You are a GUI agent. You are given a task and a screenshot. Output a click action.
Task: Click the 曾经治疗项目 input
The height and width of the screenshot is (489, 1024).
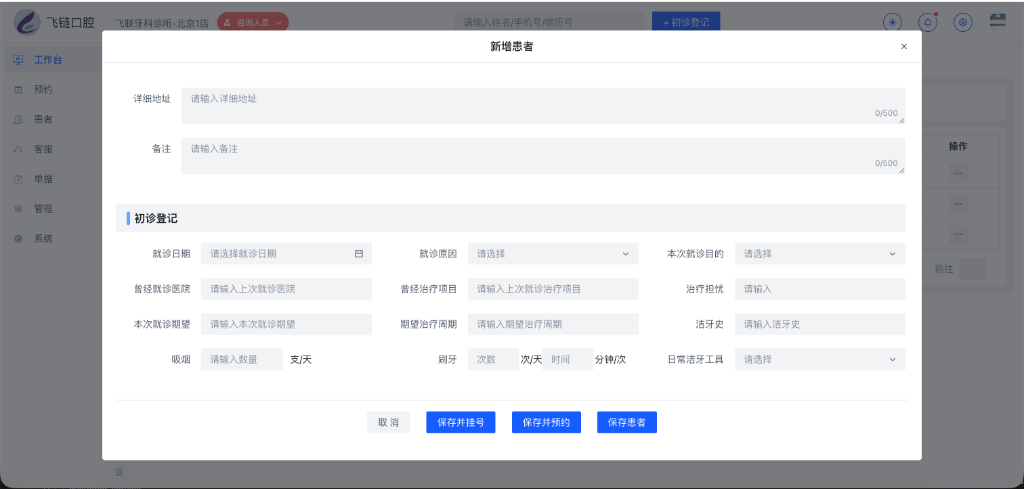(x=553, y=289)
